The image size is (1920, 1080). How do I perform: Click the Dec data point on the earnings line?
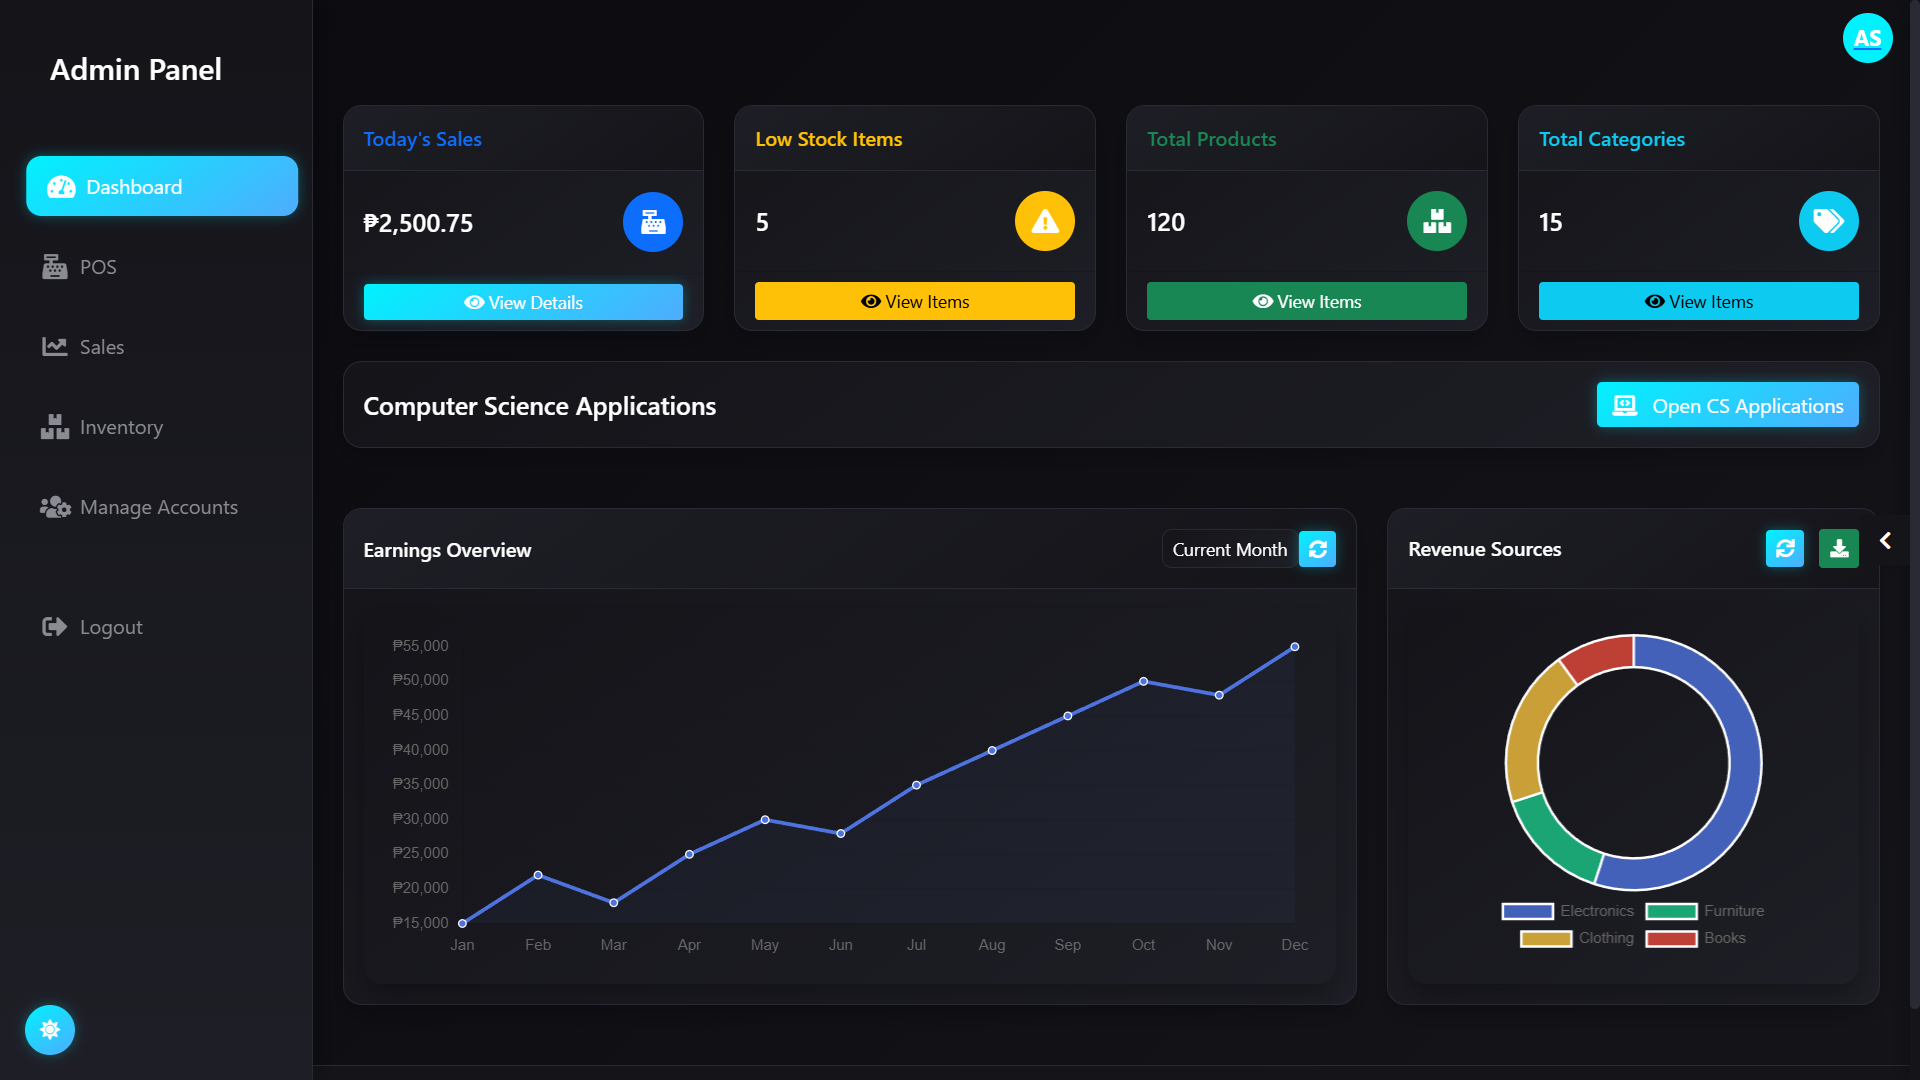[x=1294, y=647]
